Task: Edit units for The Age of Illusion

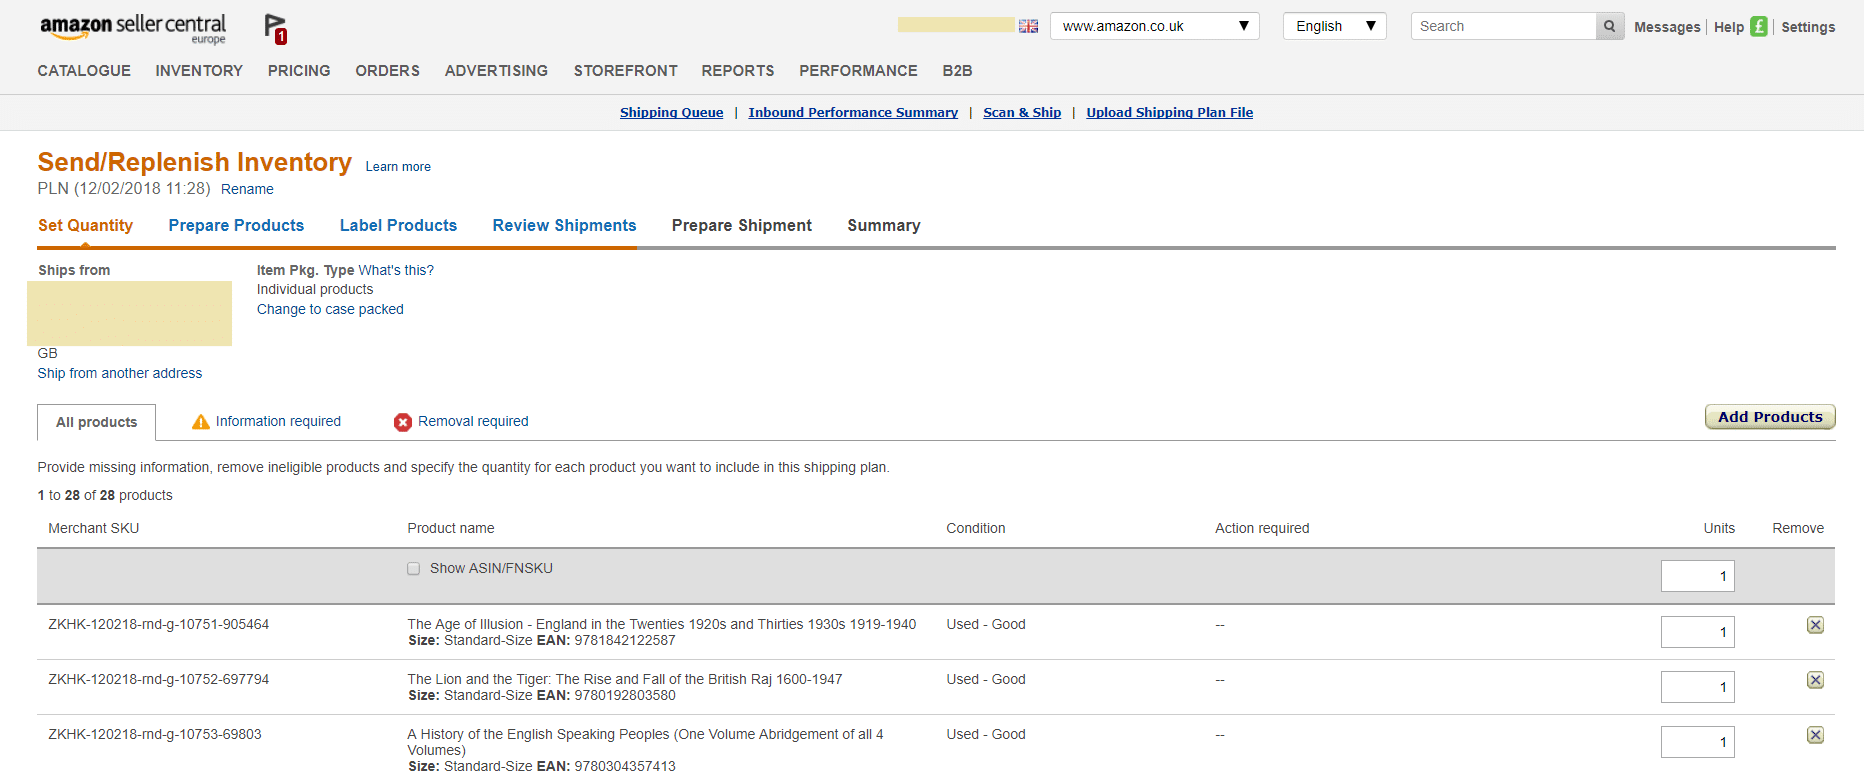Action: tap(1697, 632)
